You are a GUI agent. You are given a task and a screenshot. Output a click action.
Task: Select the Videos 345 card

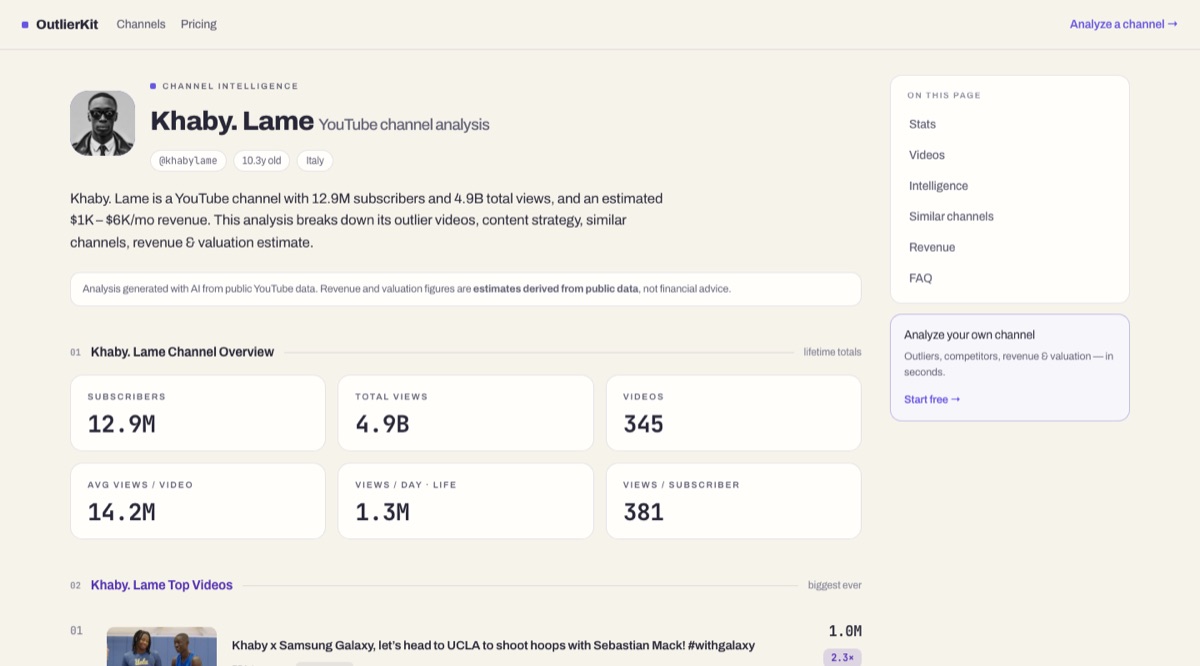coord(734,413)
